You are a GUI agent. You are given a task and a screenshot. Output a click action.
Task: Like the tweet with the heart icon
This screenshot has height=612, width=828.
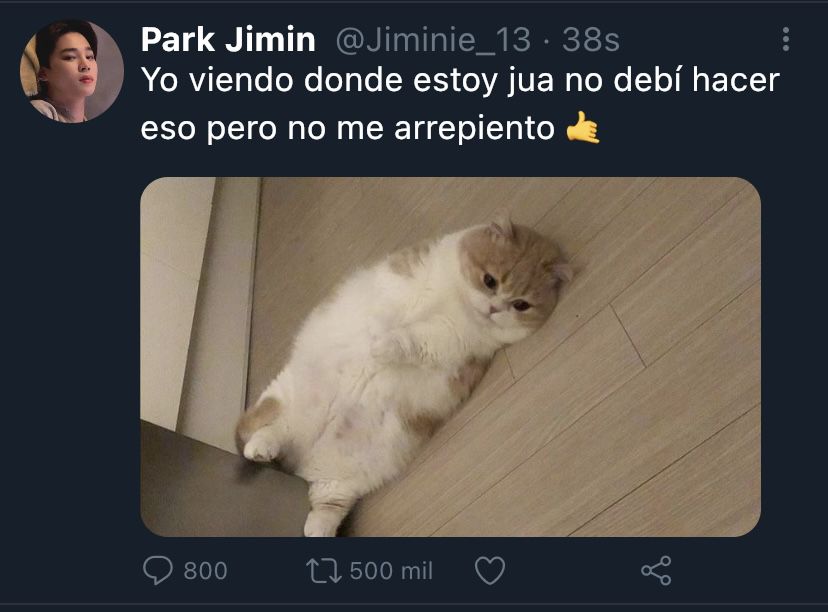(490, 571)
